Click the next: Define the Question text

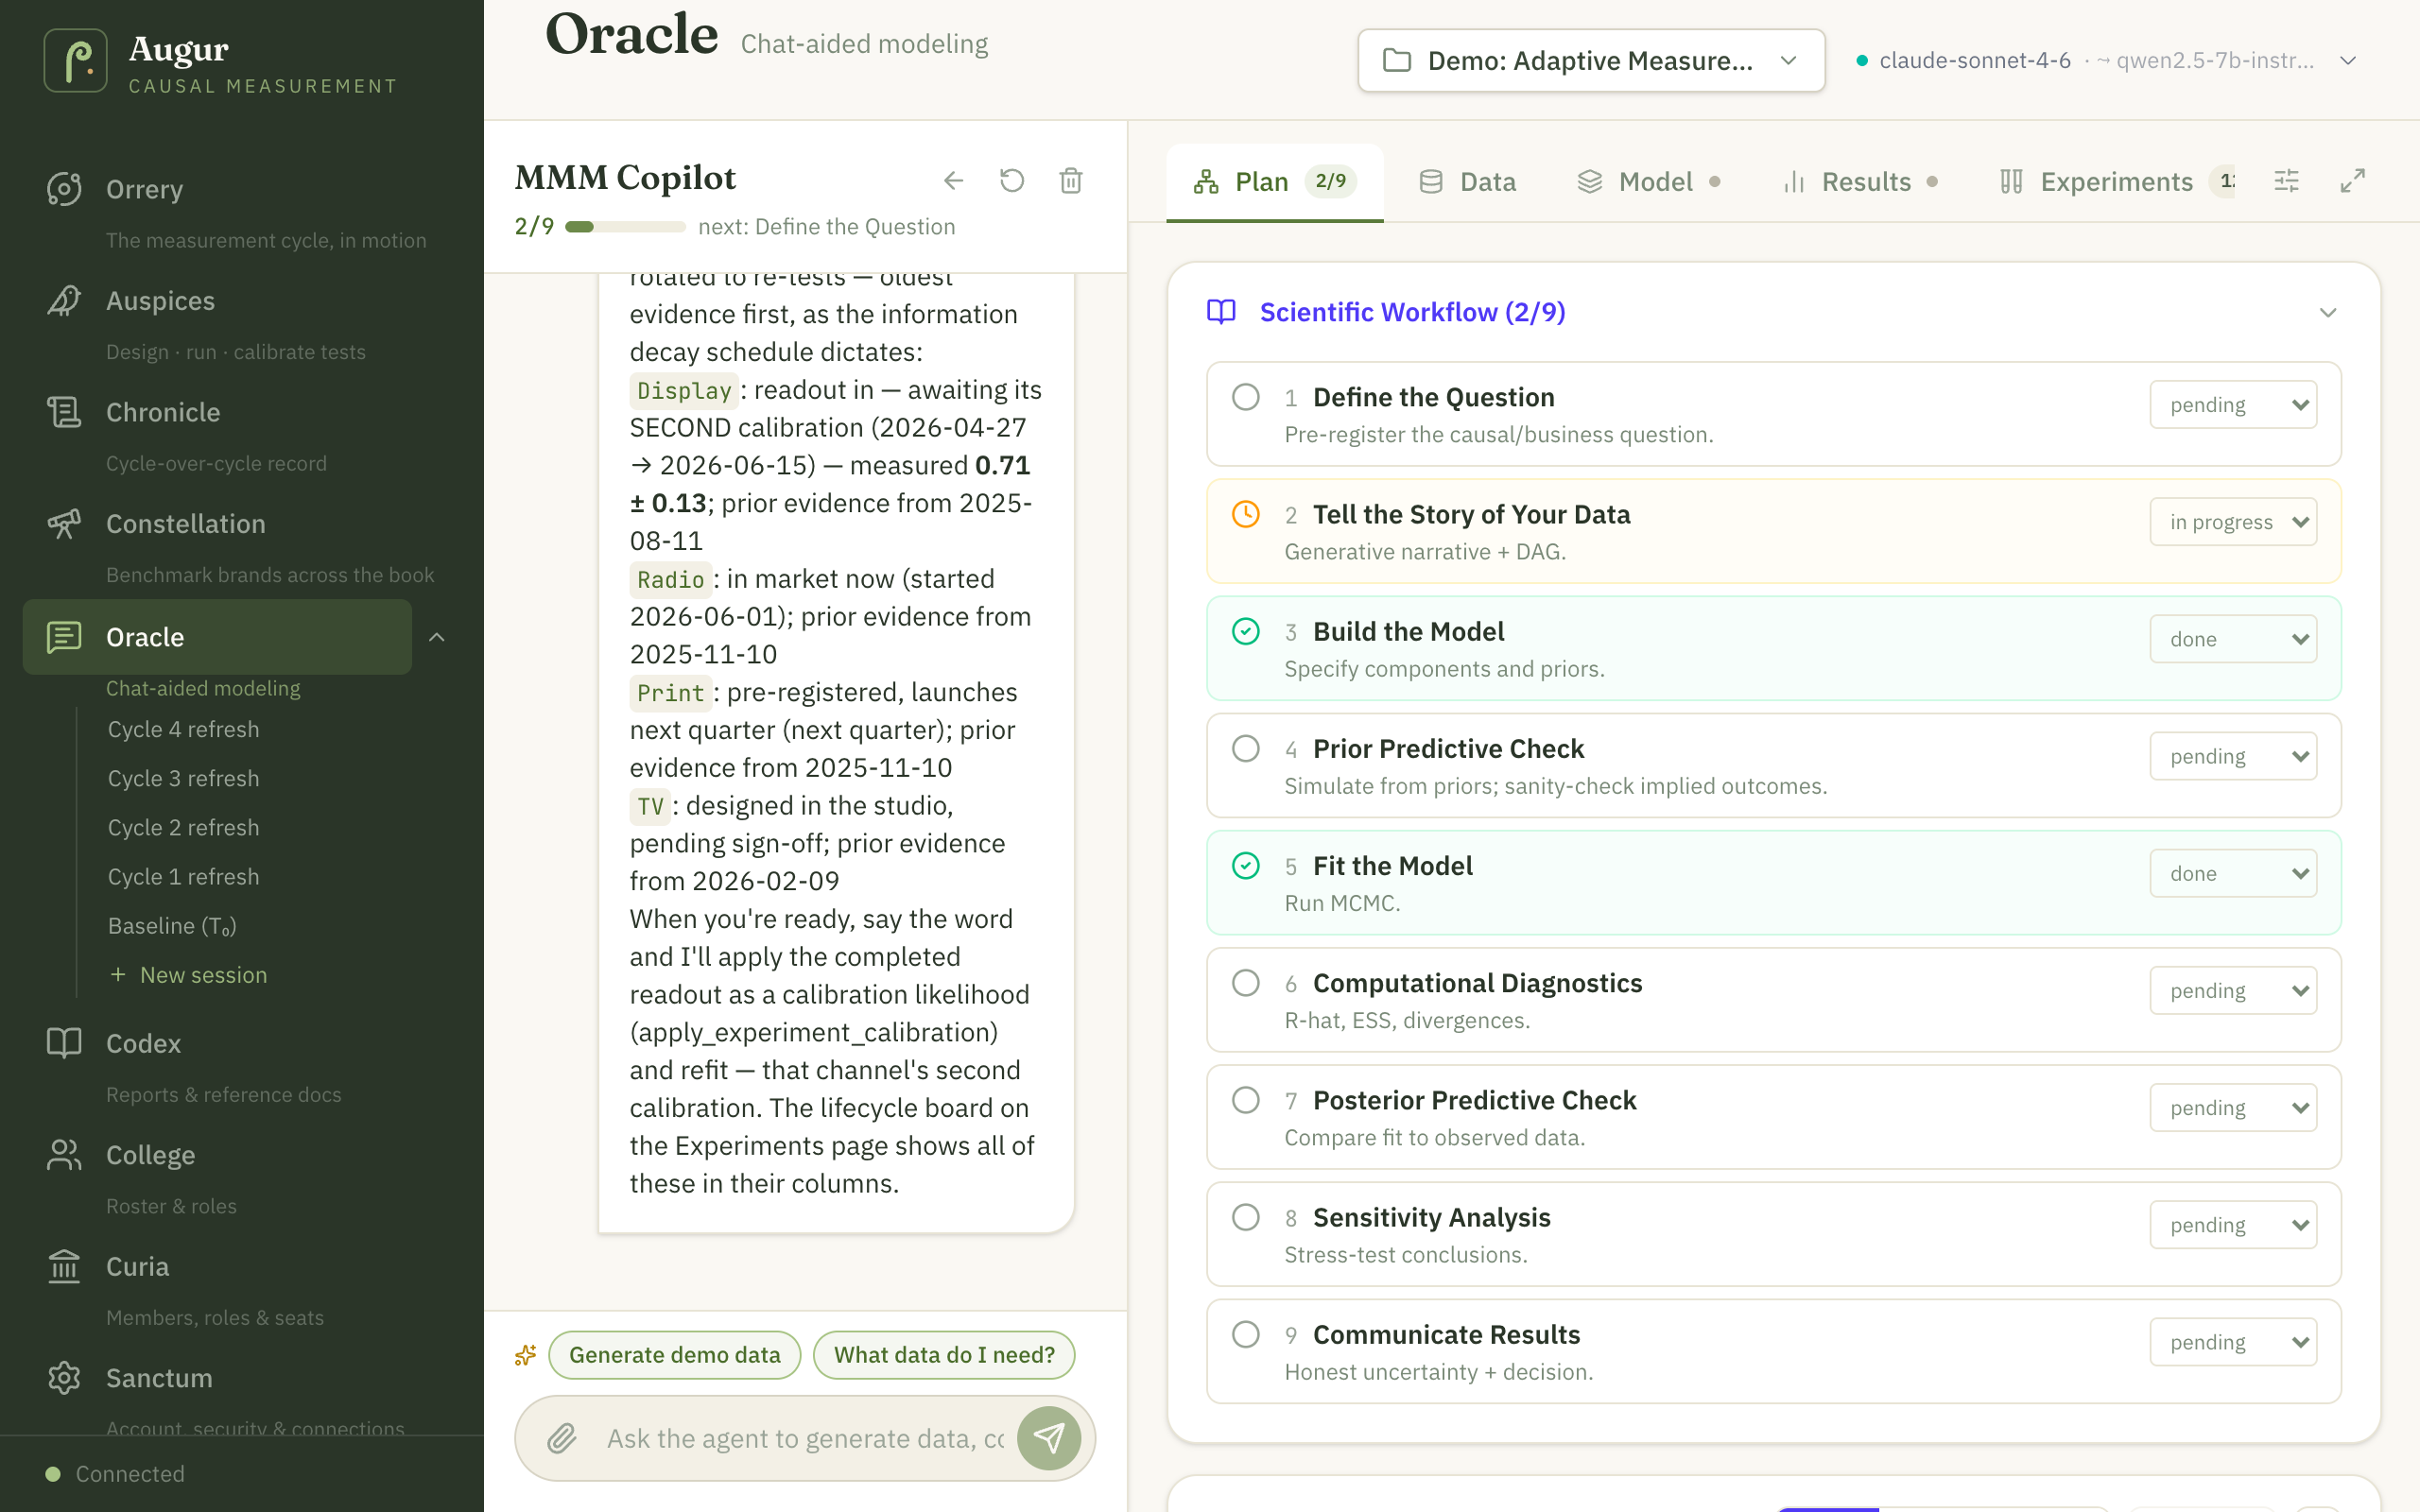(x=826, y=227)
